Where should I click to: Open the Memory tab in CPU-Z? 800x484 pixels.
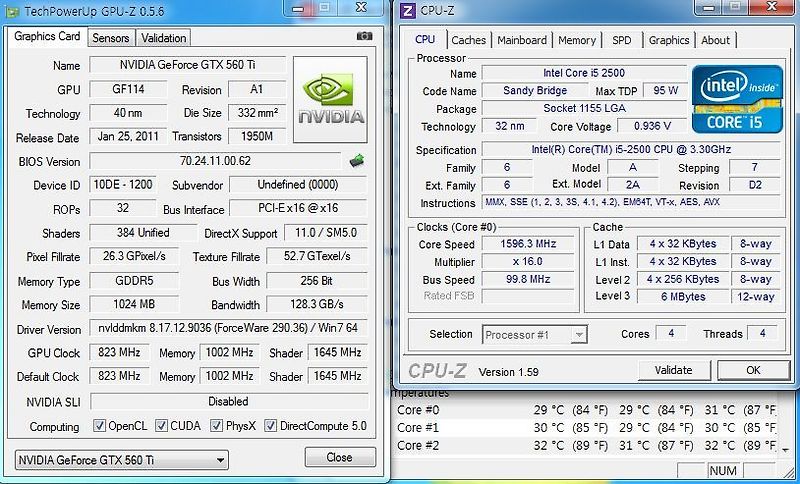click(x=577, y=40)
